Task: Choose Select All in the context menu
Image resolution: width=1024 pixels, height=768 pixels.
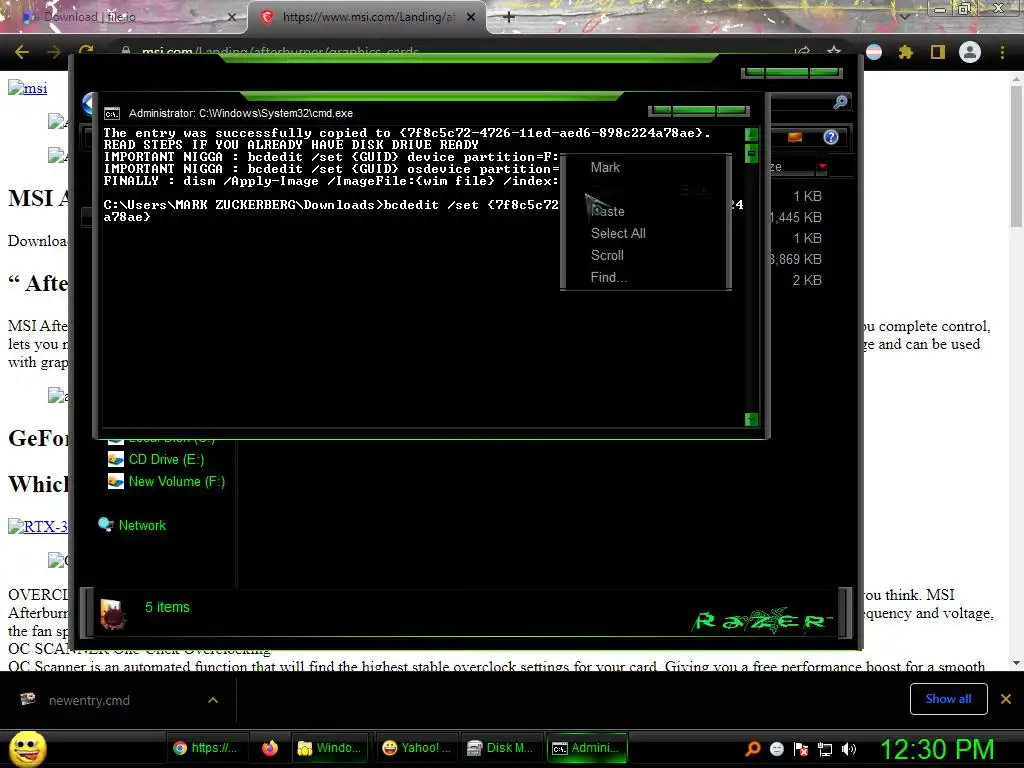Action: pos(618,233)
